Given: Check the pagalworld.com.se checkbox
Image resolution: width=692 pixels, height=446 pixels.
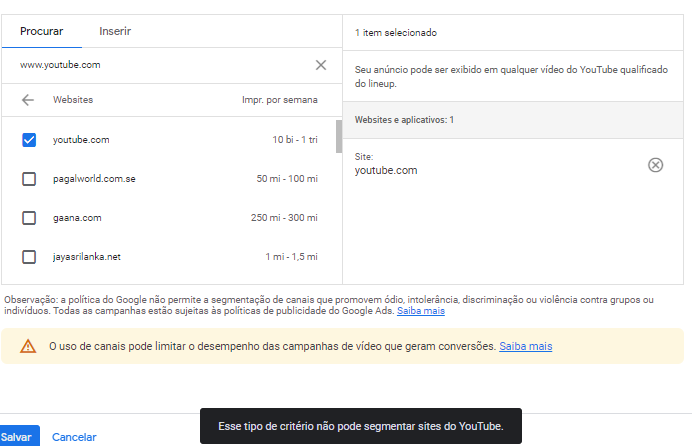Looking at the screenshot, I should pyautogui.click(x=29, y=179).
